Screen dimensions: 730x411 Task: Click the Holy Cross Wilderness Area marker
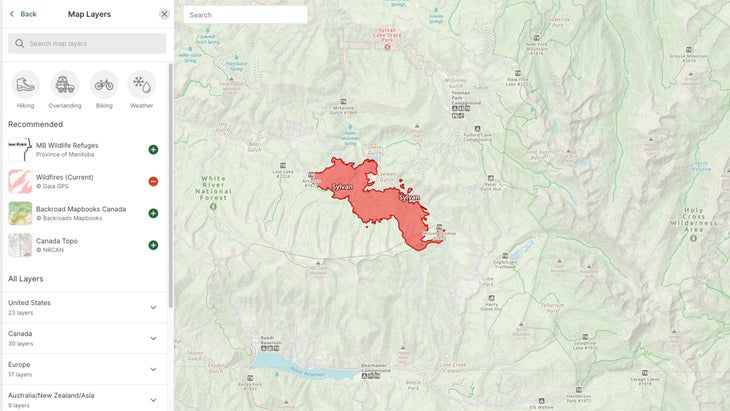point(693,238)
